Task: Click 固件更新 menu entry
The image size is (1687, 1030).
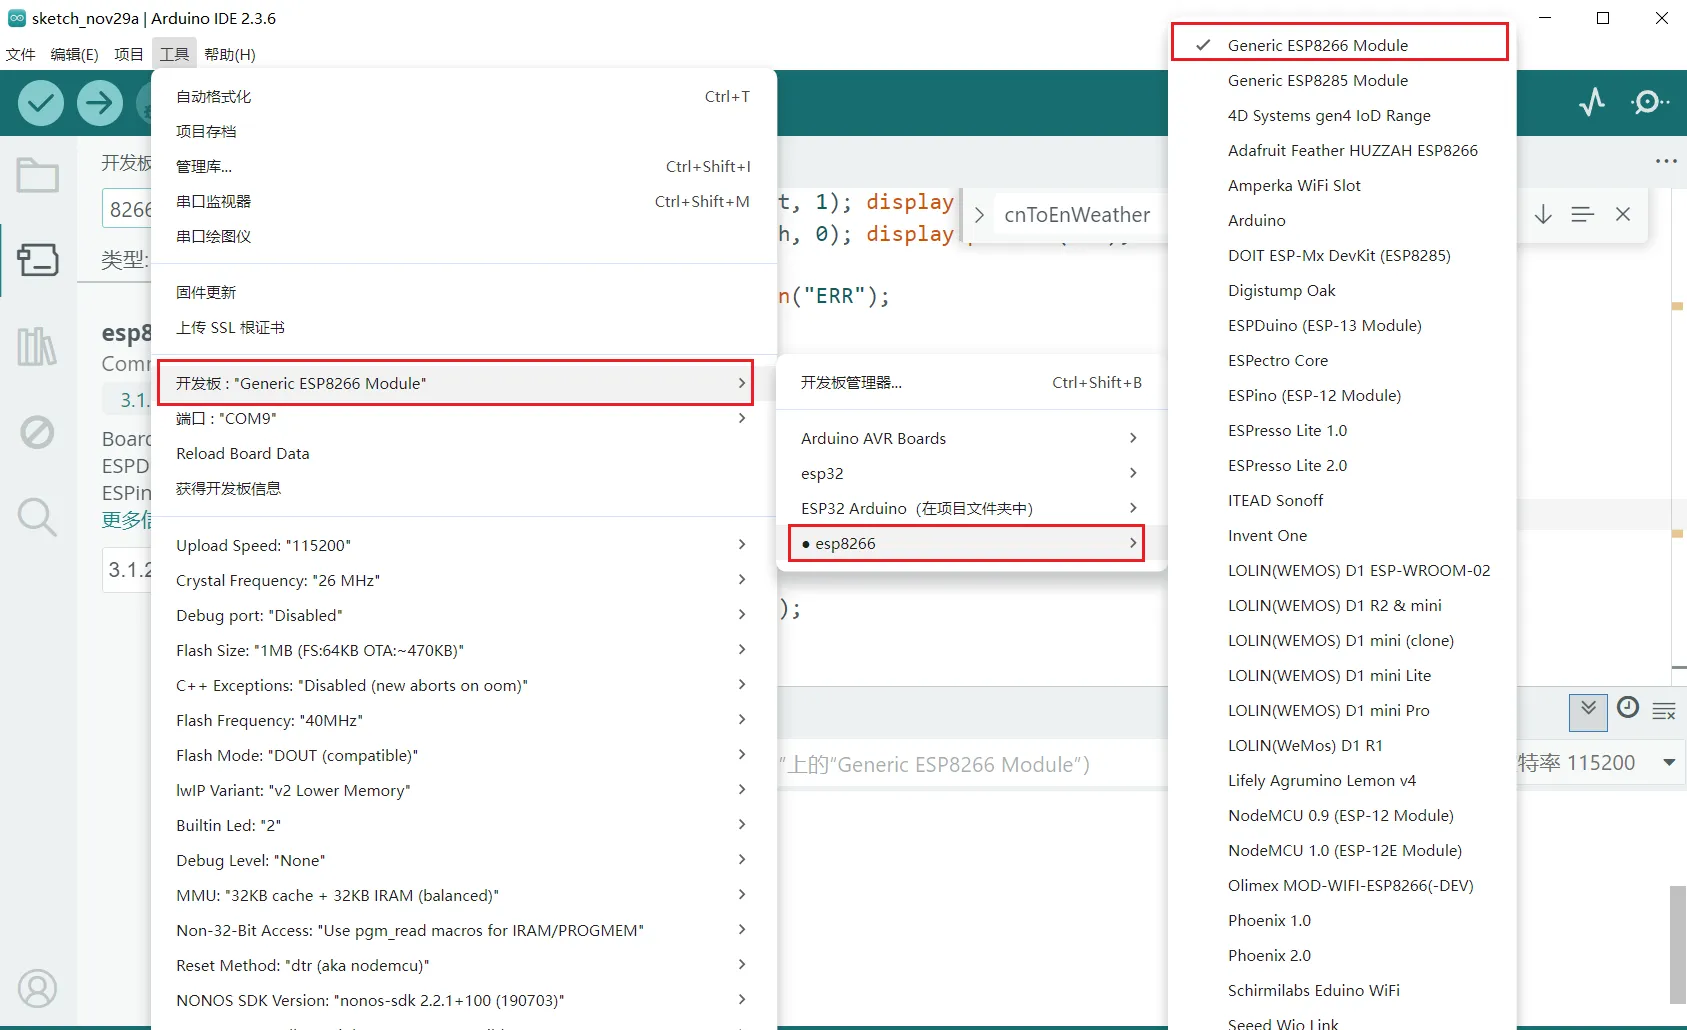Action: [464, 292]
